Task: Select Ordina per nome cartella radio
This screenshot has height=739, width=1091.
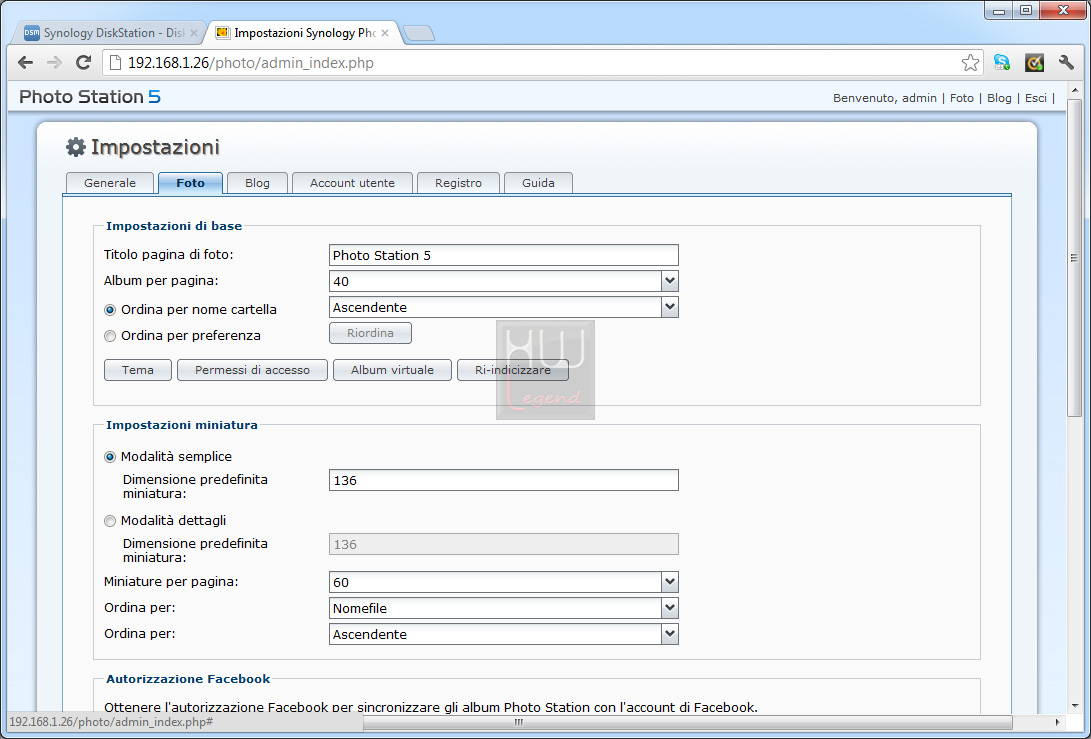Action: point(110,310)
